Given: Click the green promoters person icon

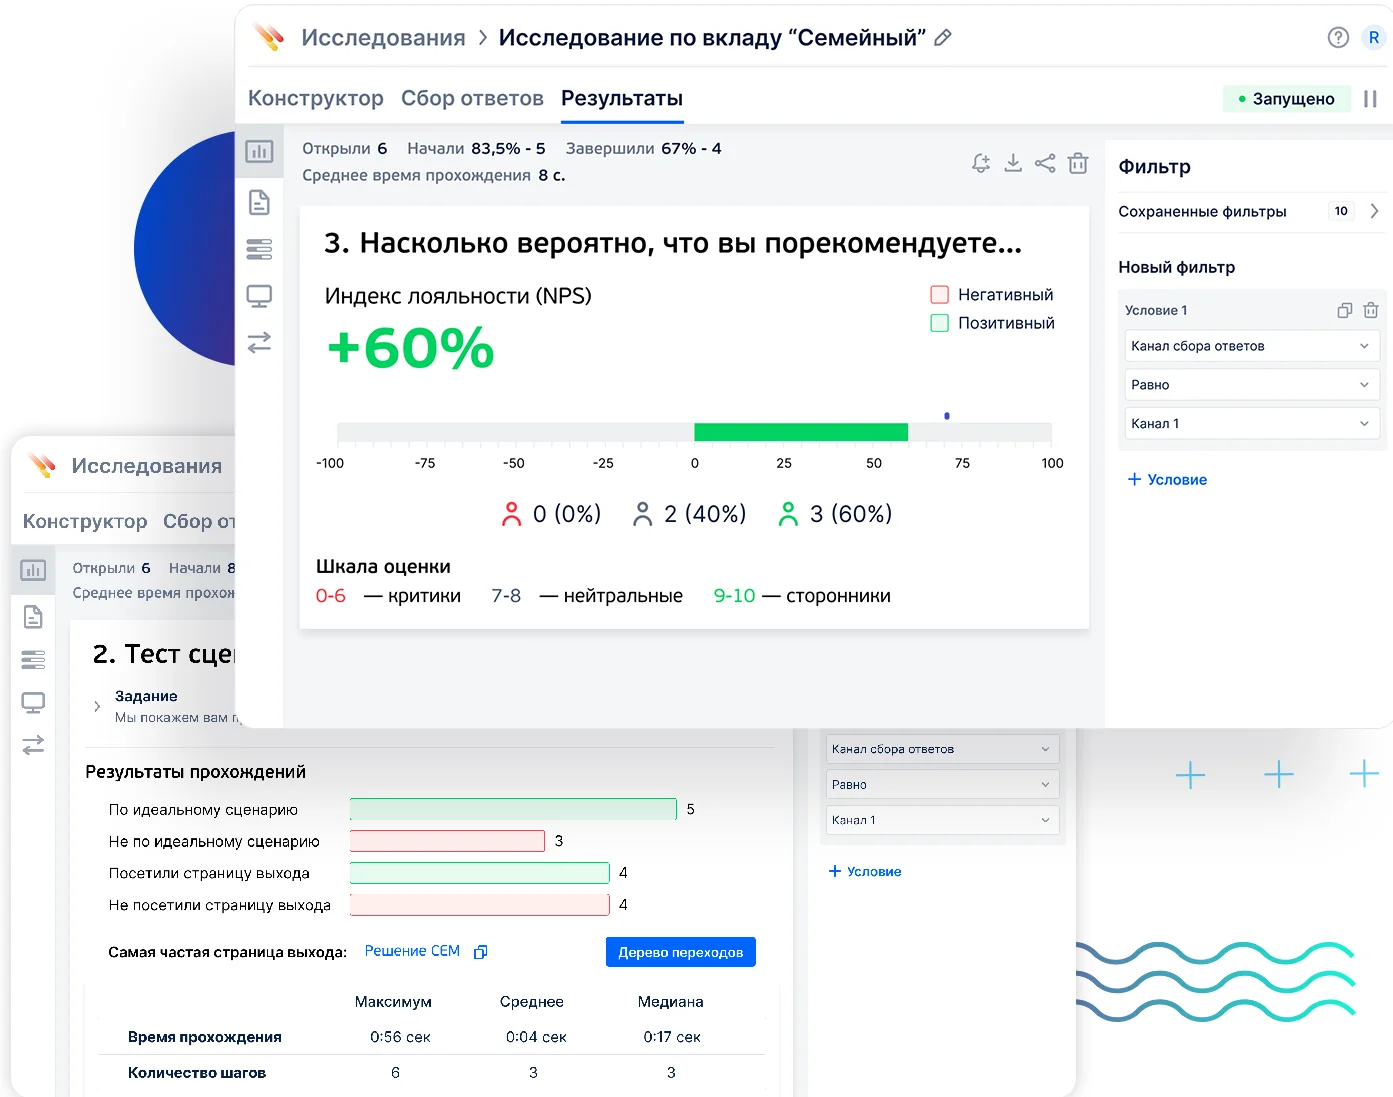Looking at the screenshot, I should (788, 514).
